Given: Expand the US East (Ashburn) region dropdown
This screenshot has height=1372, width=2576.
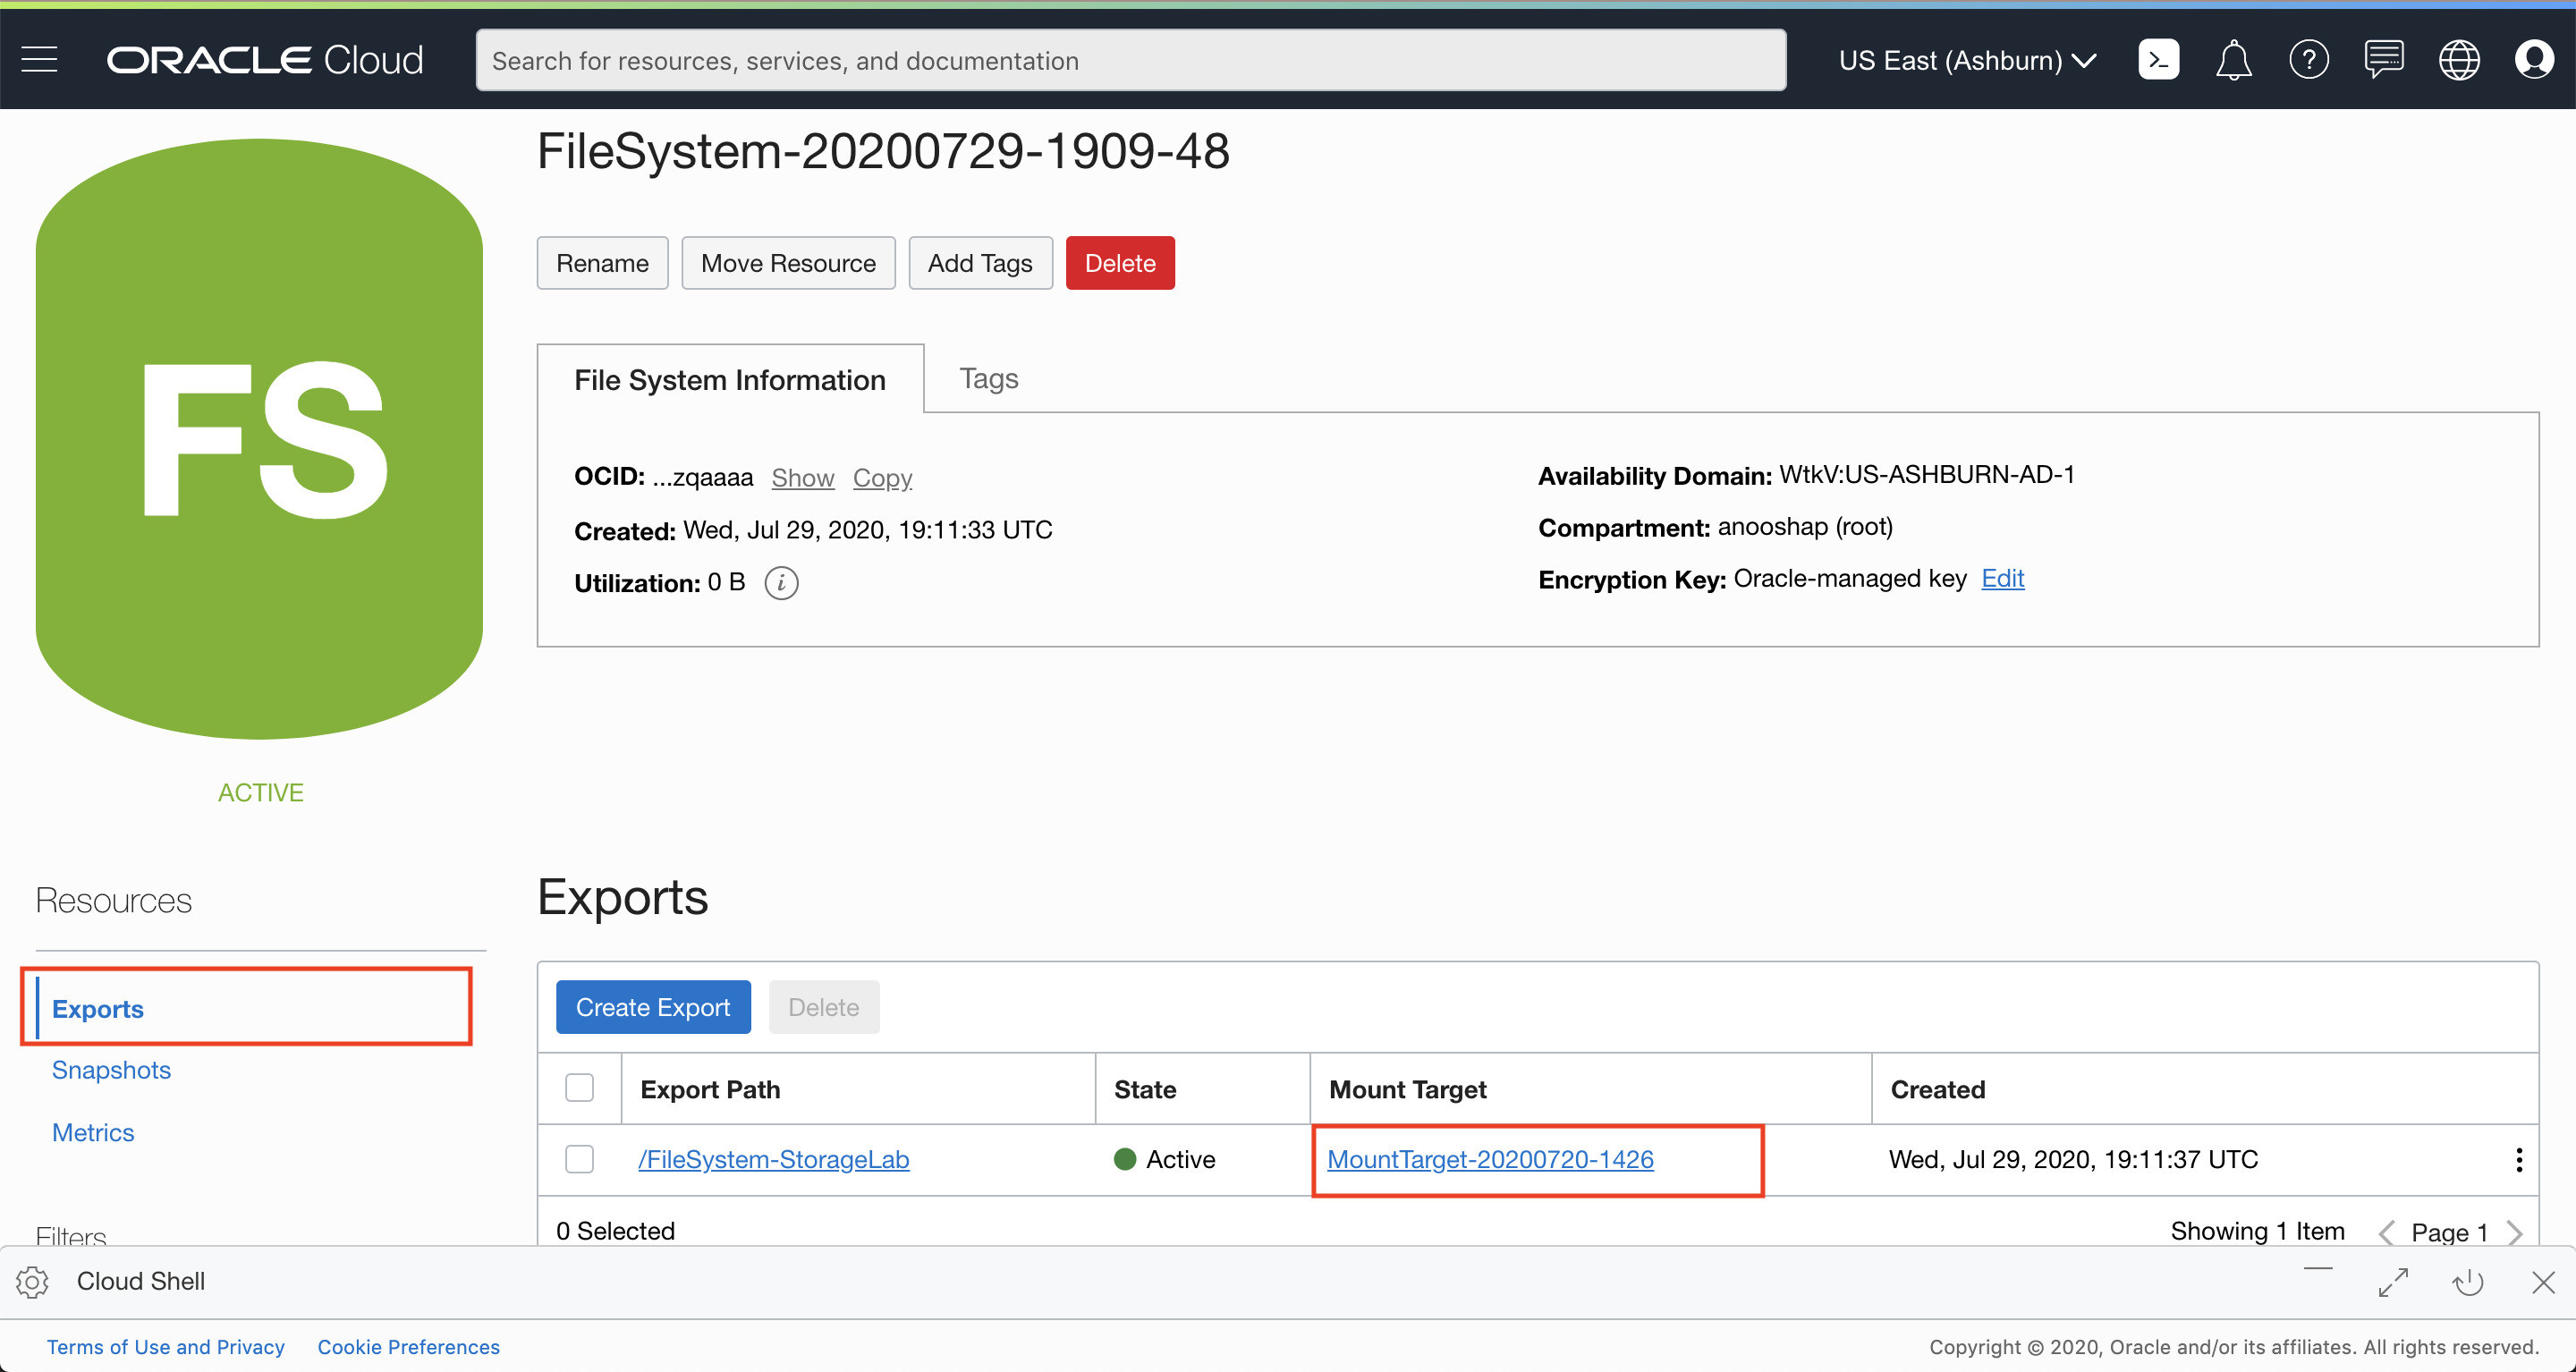Looking at the screenshot, I should tap(1966, 60).
